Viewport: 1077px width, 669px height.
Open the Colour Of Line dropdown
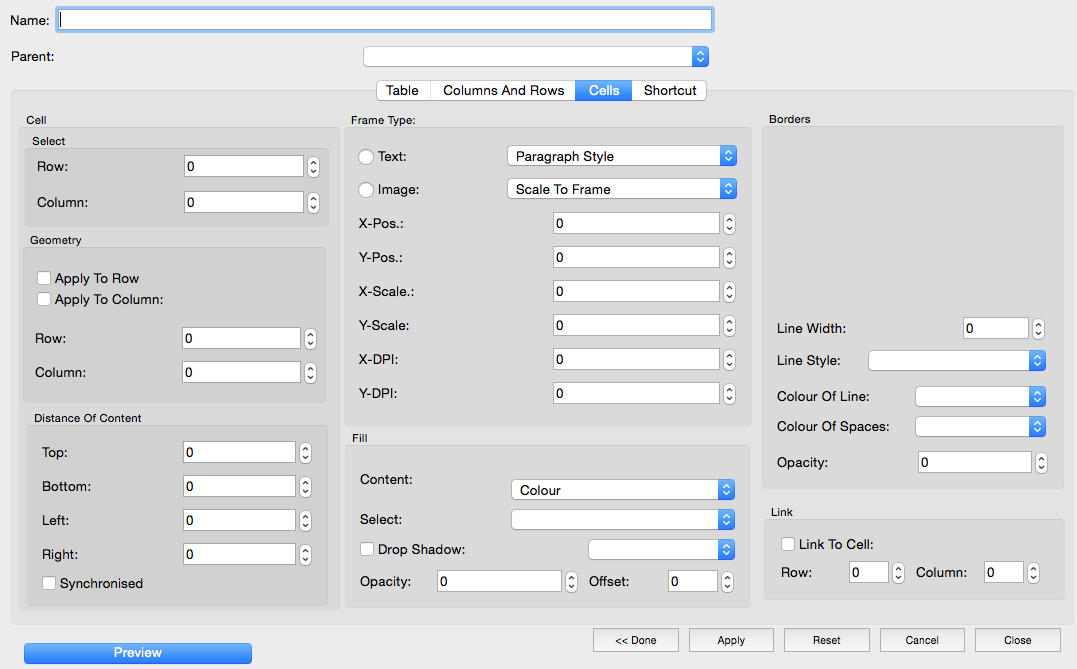[980, 397]
